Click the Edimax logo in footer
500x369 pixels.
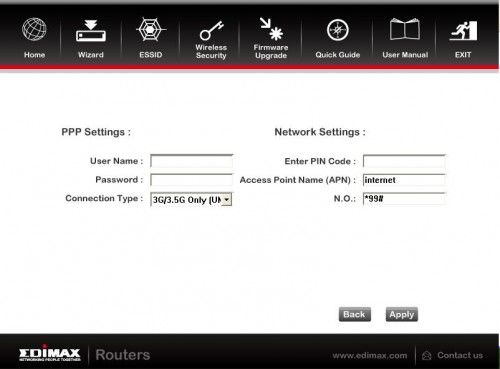(x=50, y=353)
